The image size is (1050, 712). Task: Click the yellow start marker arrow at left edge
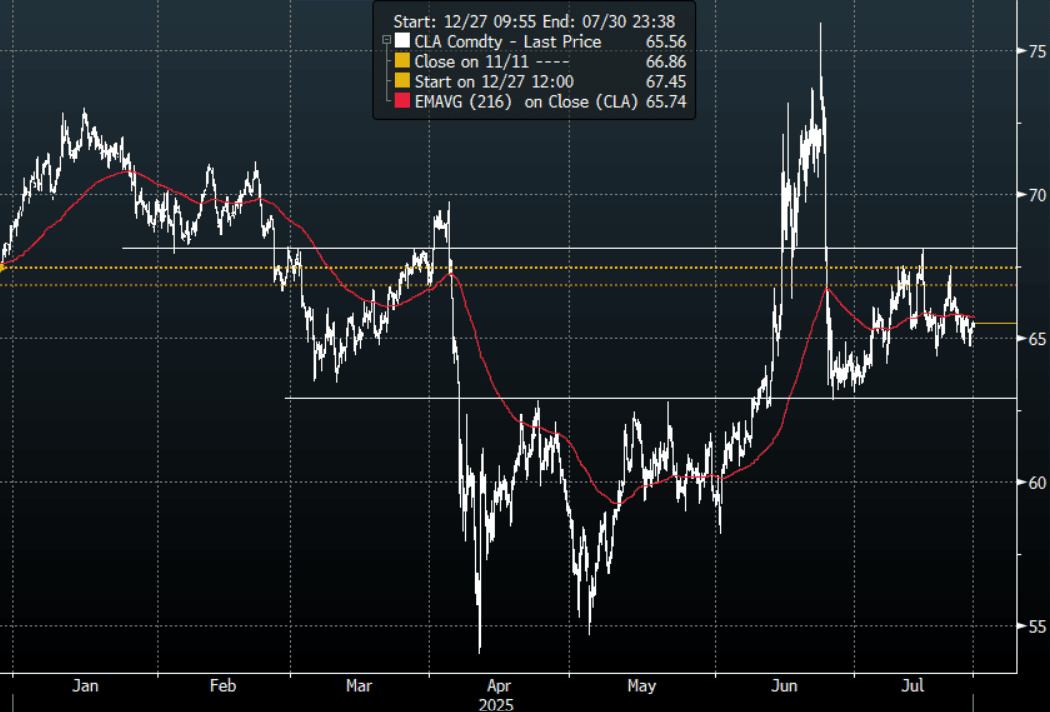click(3, 268)
